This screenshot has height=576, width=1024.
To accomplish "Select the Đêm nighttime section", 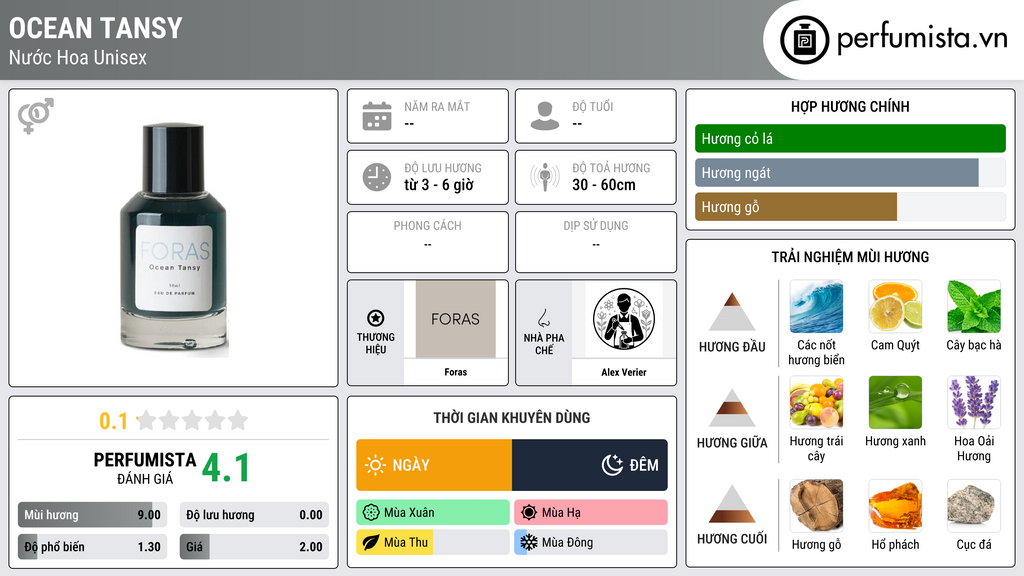I will (x=590, y=465).
